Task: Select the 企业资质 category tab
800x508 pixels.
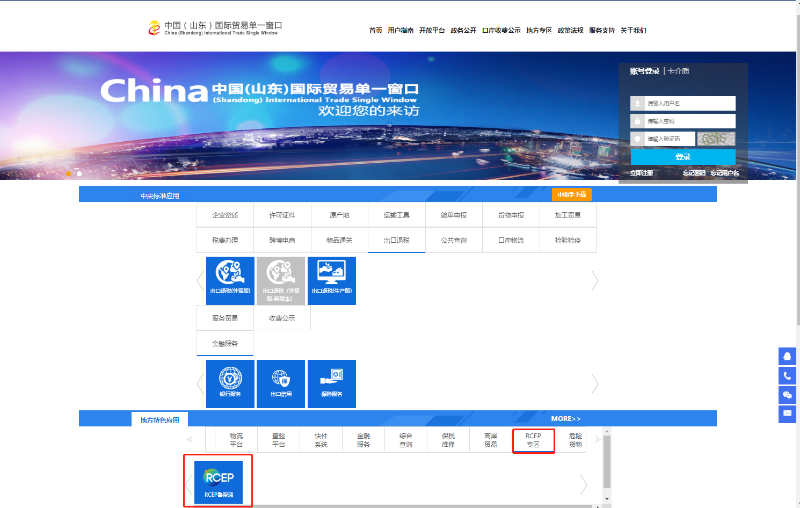Action: (x=225, y=215)
